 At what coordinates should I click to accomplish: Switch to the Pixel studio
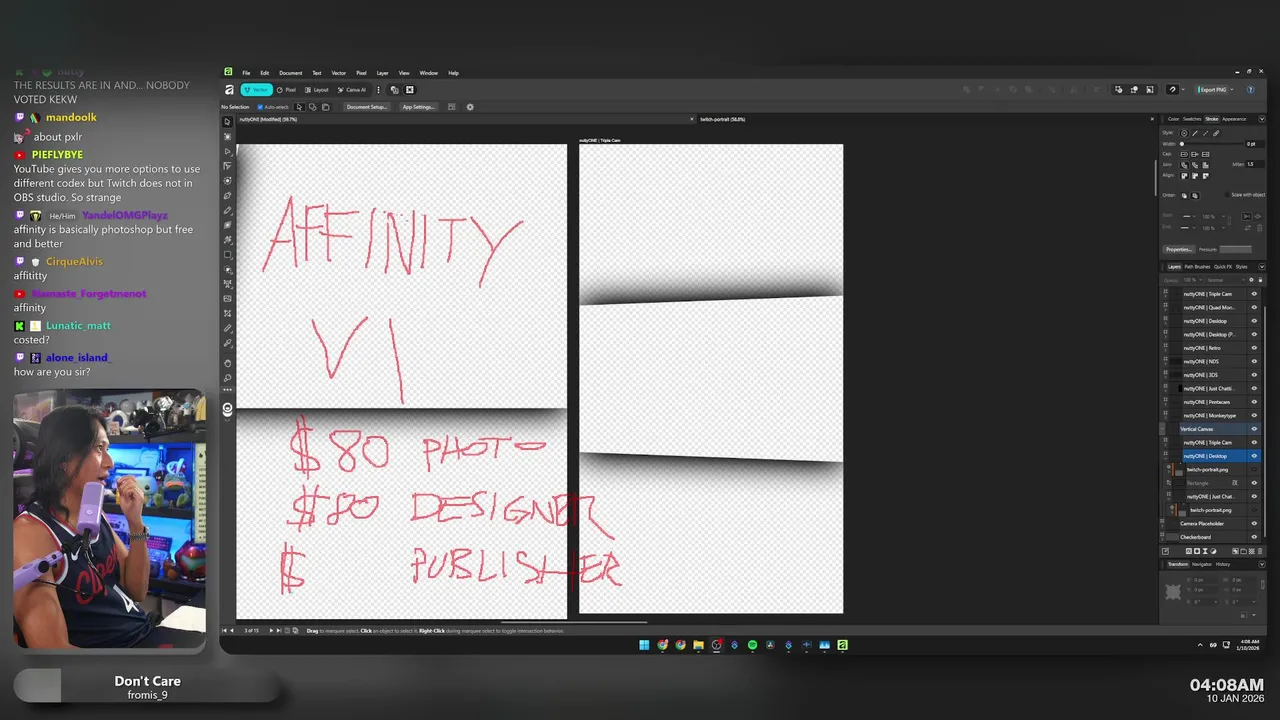[x=286, y=90]
